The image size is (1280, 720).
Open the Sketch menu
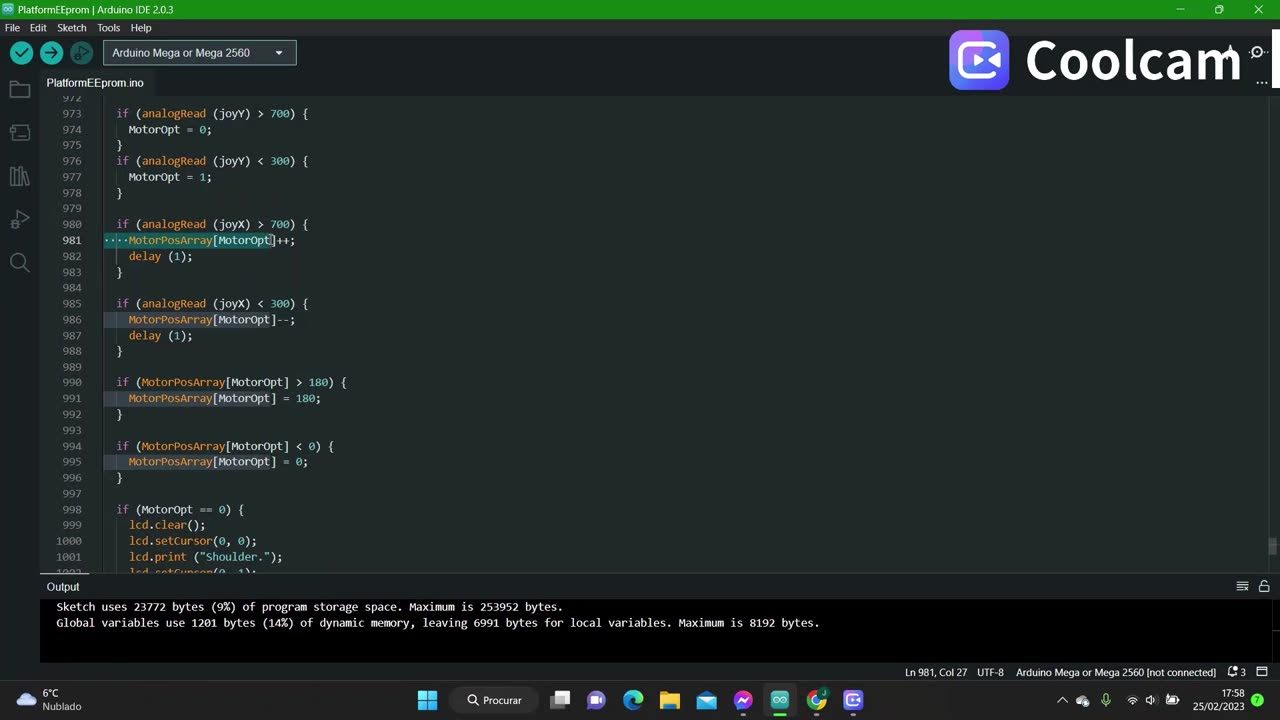[71, 28]
